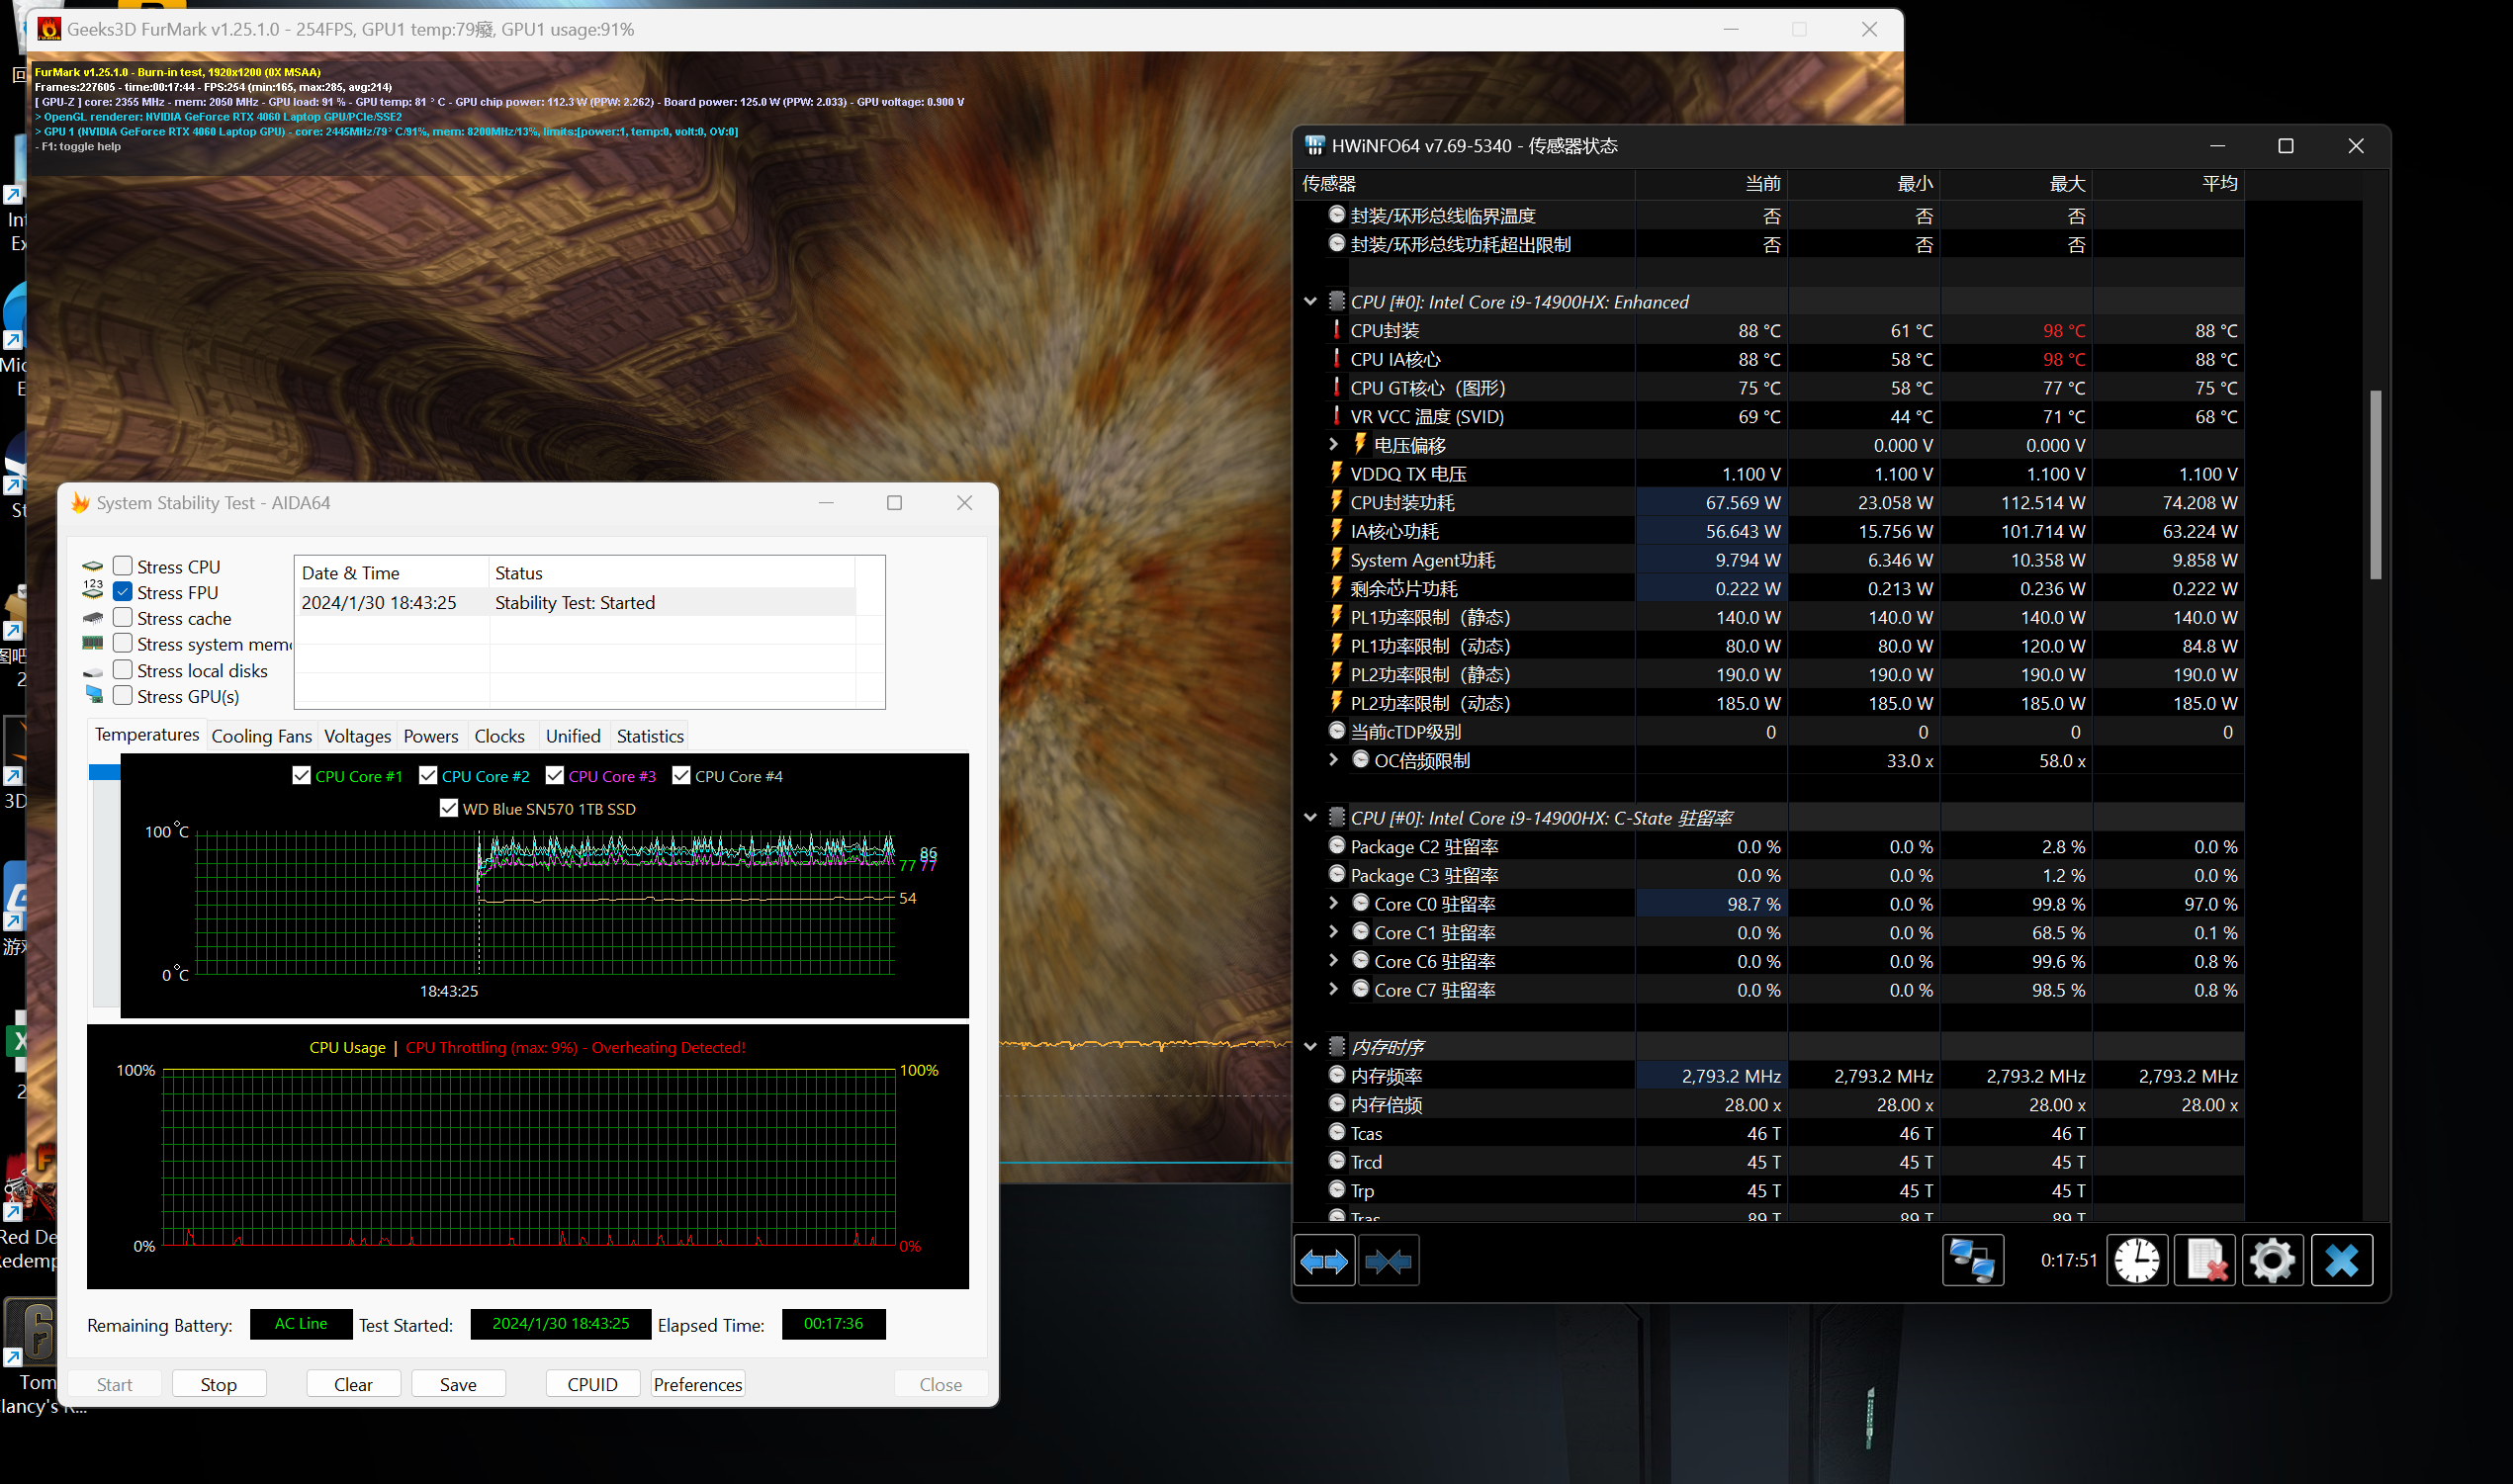
Task: Click the Save button in AIDA64
Action: coord(456,1385)
